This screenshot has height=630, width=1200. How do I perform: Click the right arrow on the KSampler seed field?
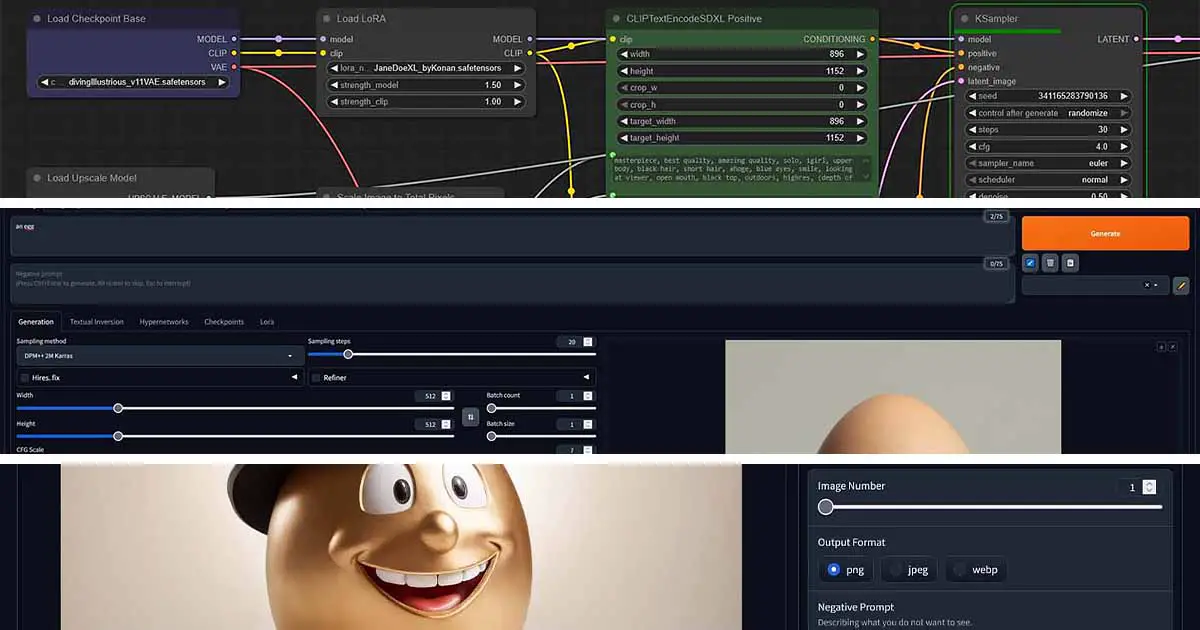pos(1124,96)
